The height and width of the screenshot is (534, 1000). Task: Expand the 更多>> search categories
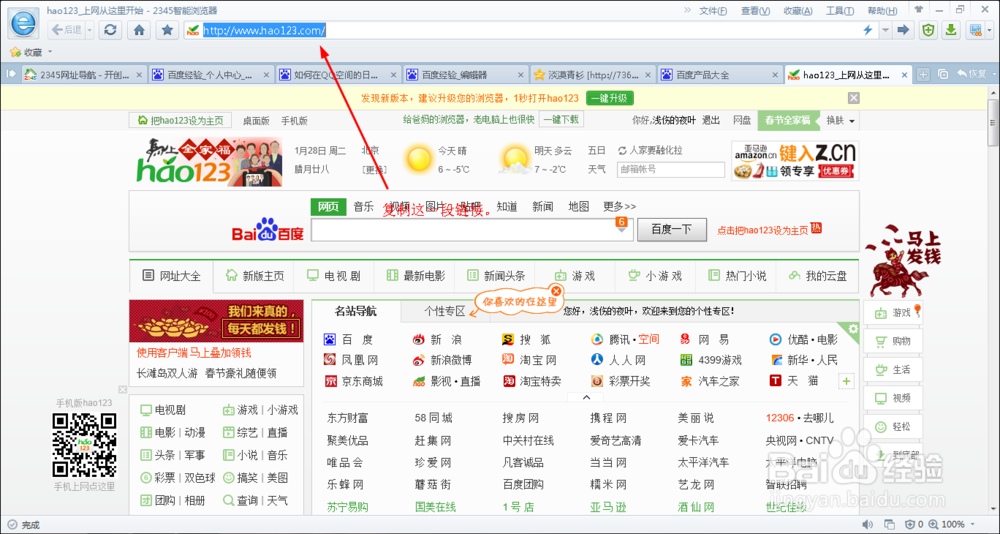tap(619, 207)
